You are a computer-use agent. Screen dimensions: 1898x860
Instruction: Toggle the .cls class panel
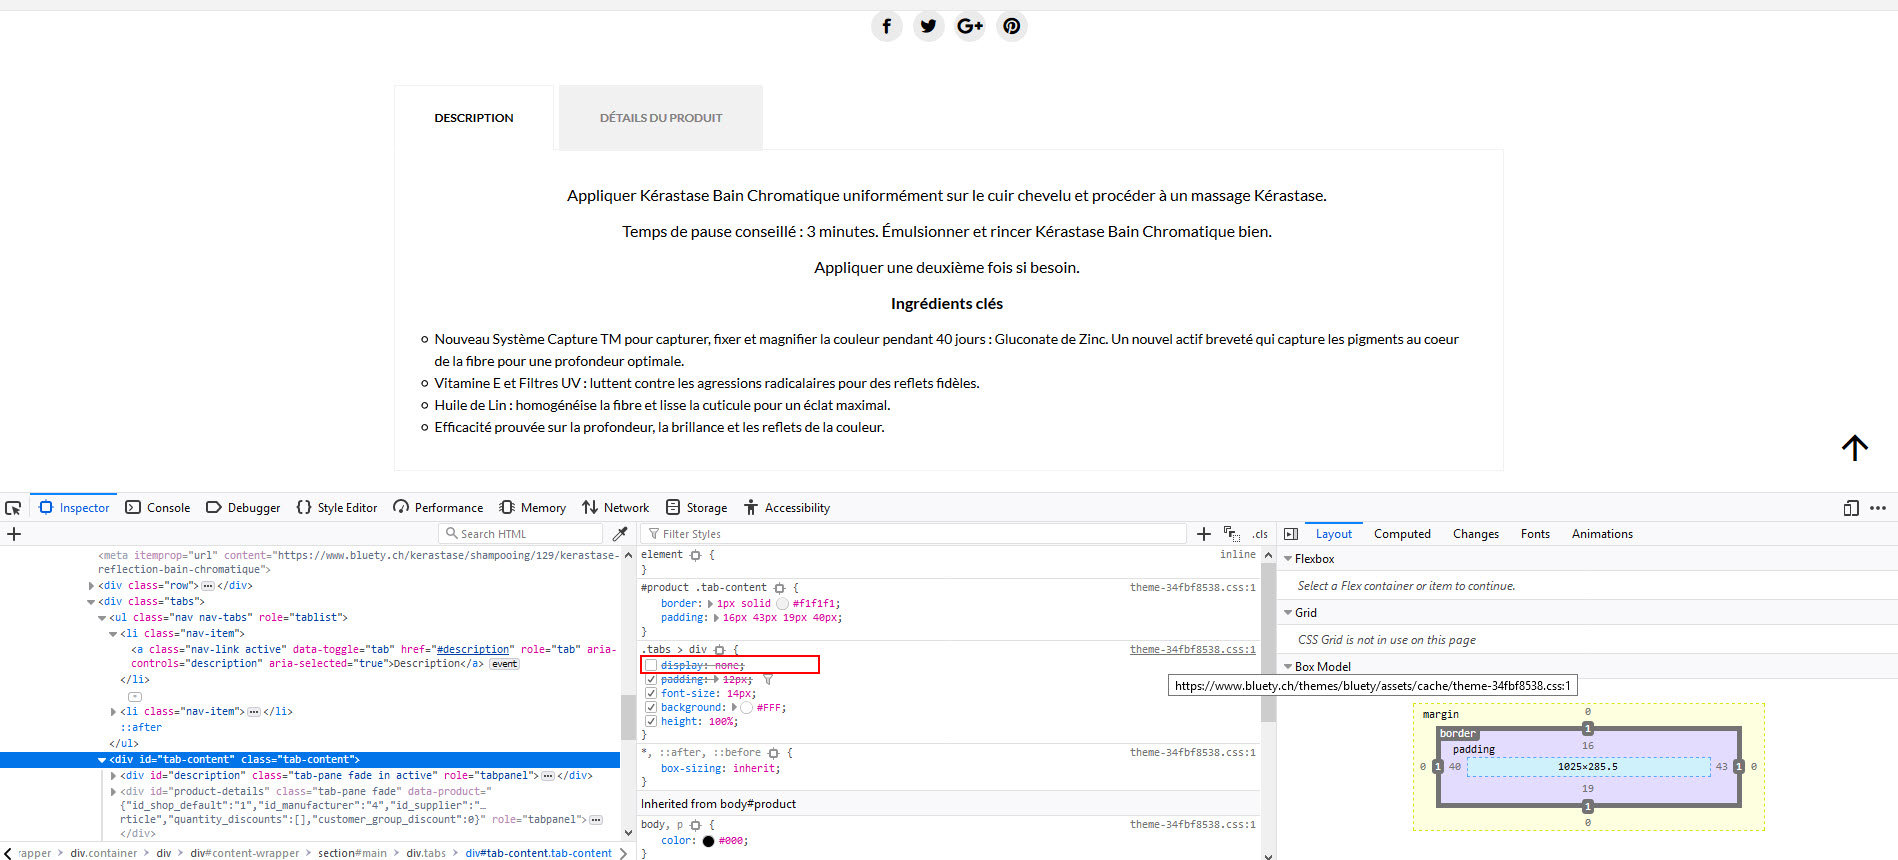[1260, 534]
